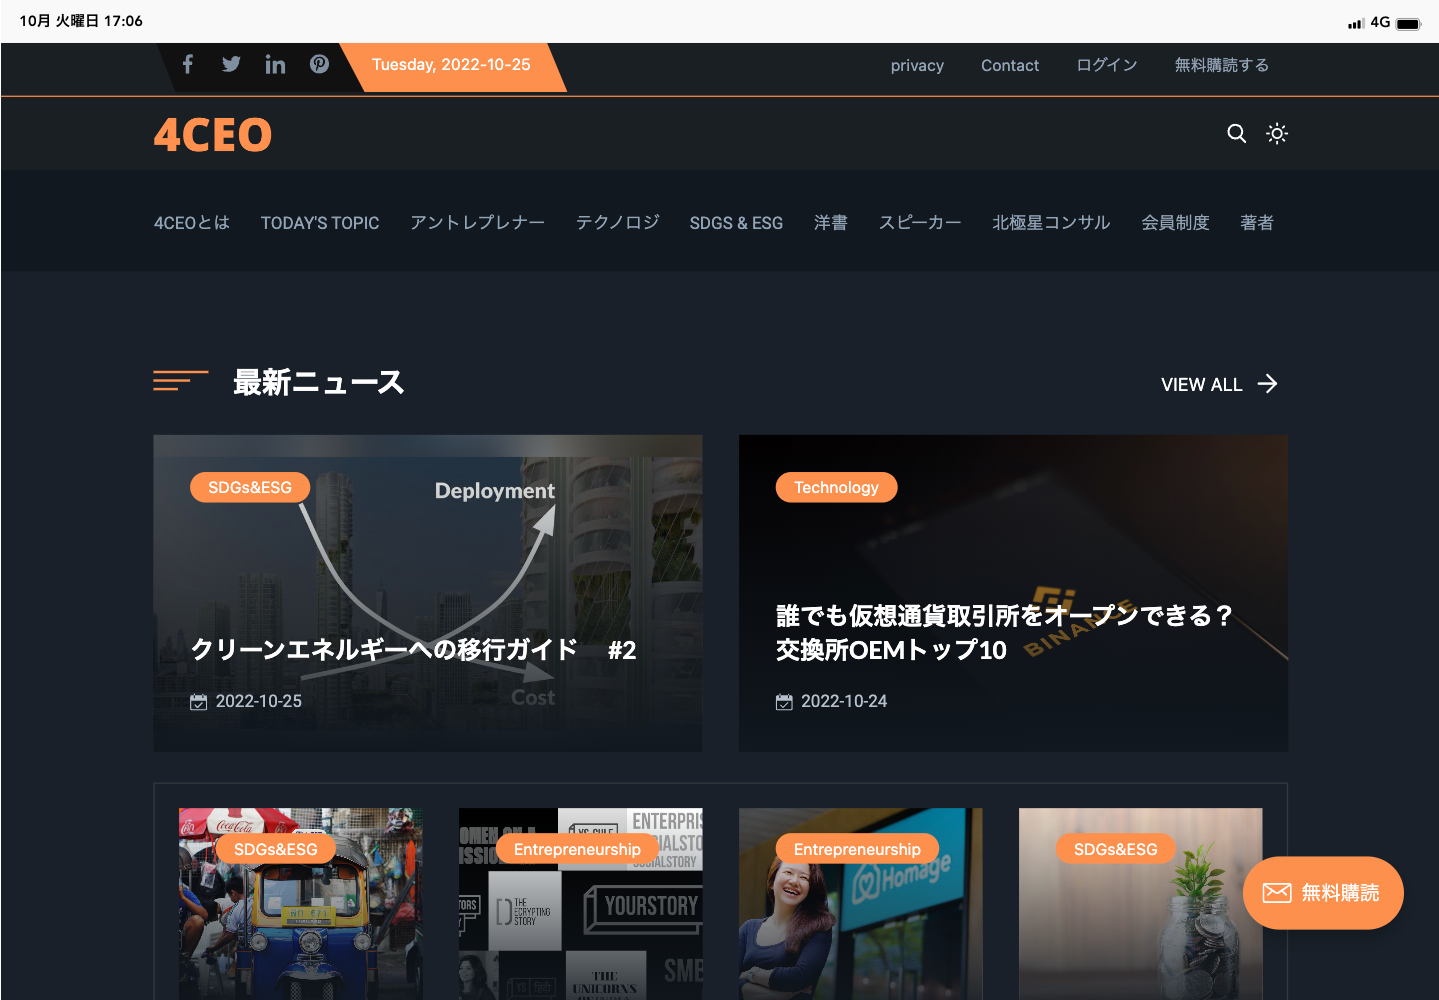Click the 4CEO logo
Screen dimensions: 1439x1000
tap(212, 135)
